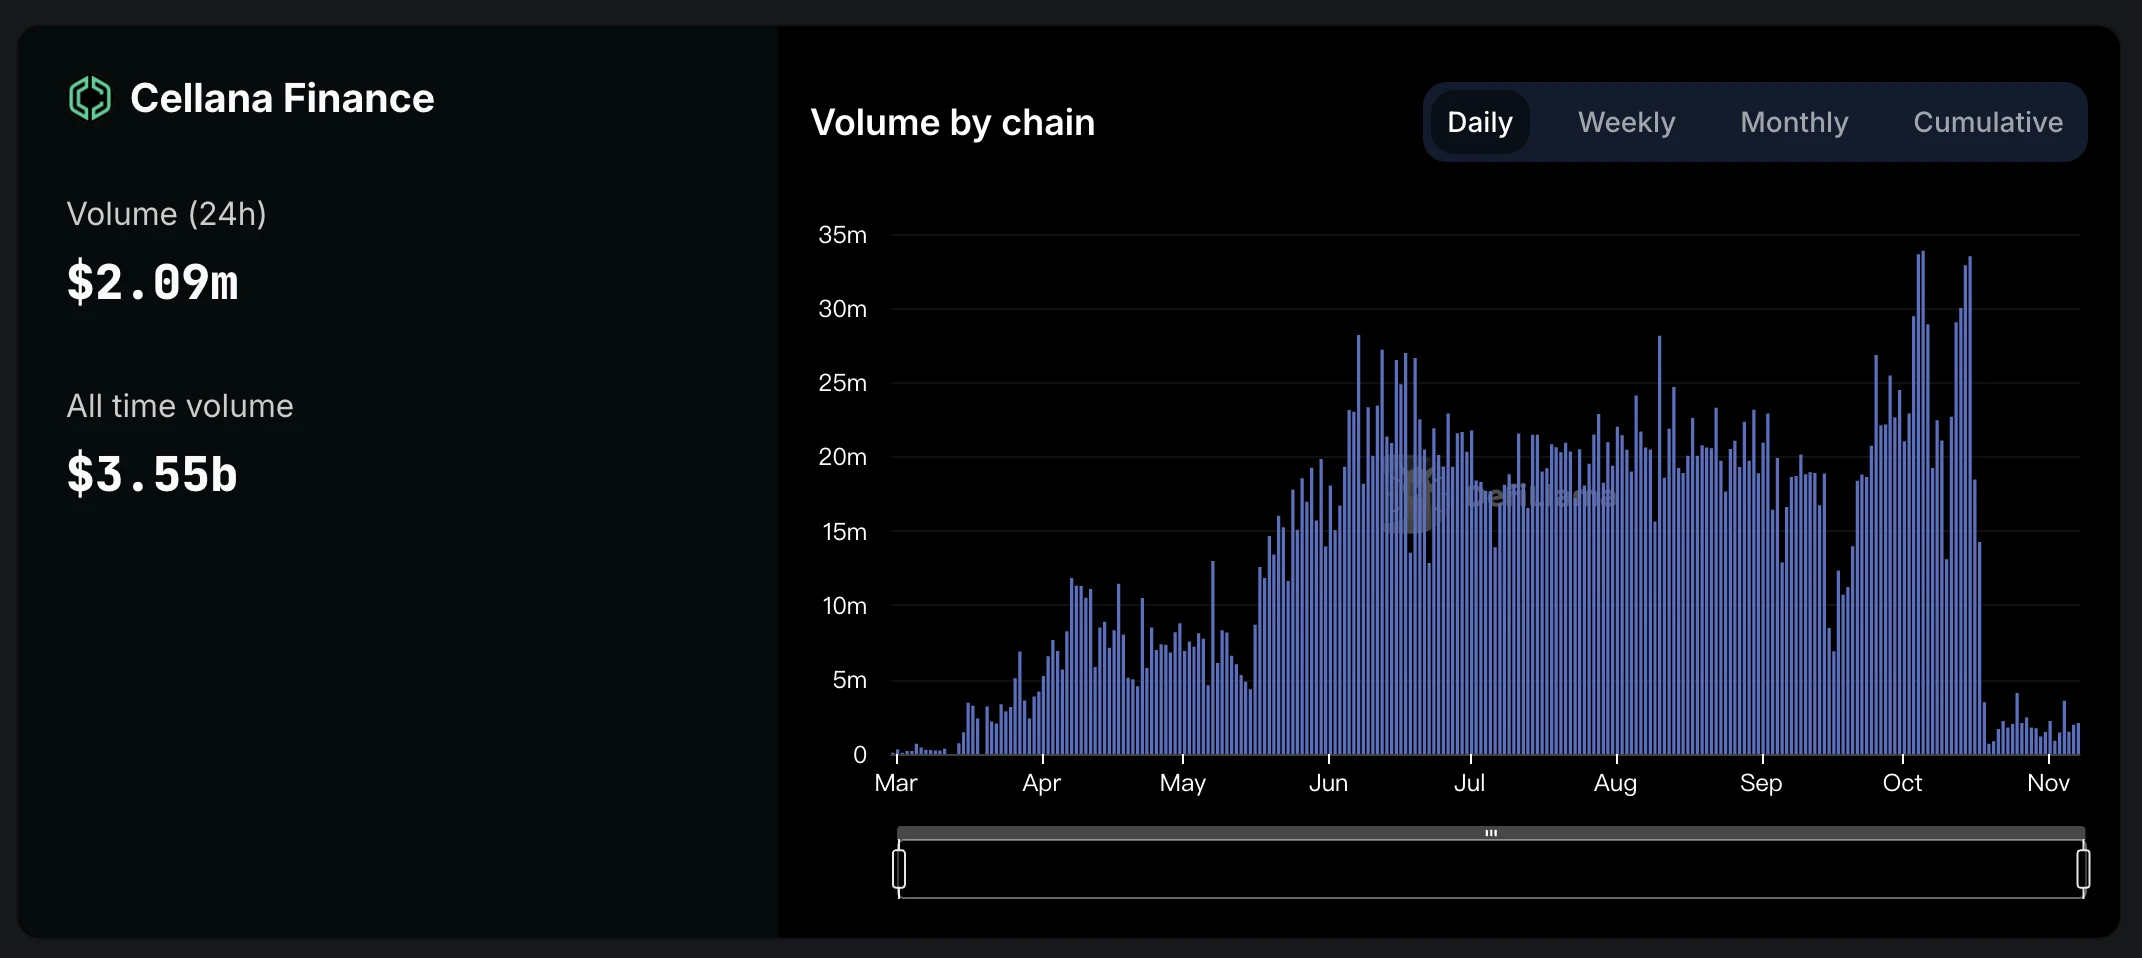
Task: Switch to the Weekly tab
Action: point(1626,122)
